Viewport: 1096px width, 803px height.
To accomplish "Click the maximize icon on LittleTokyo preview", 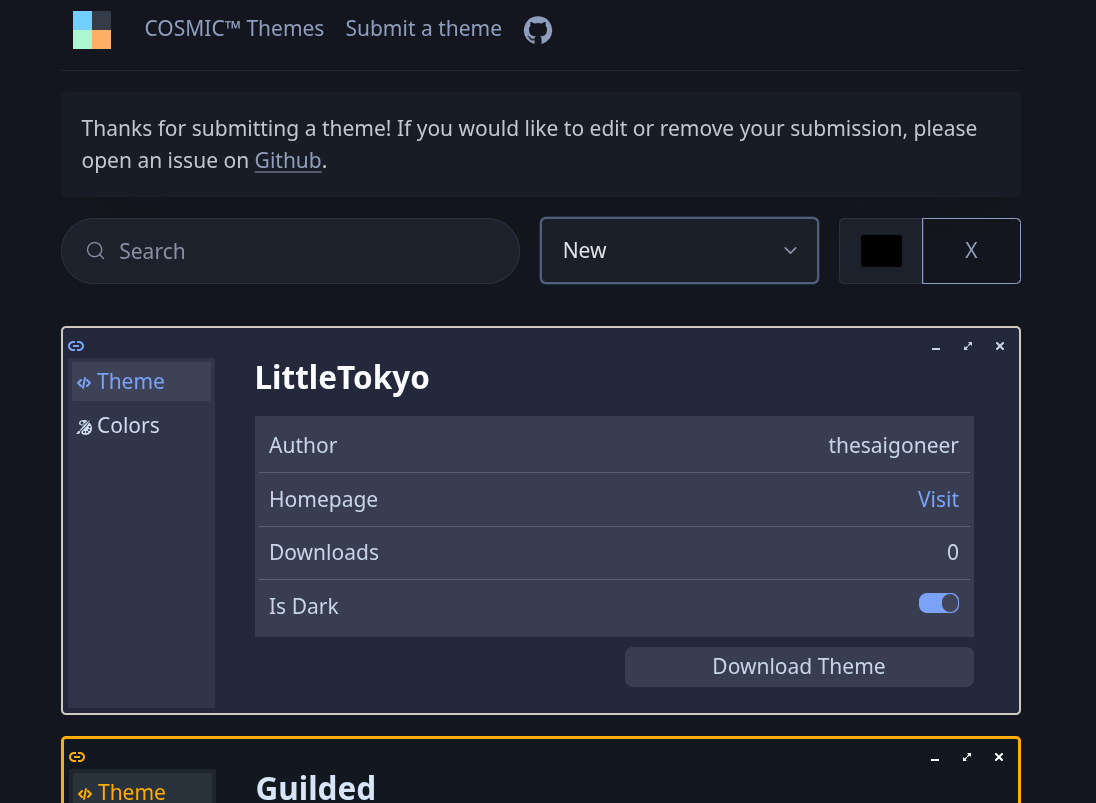I will click(x=968, y=346).
